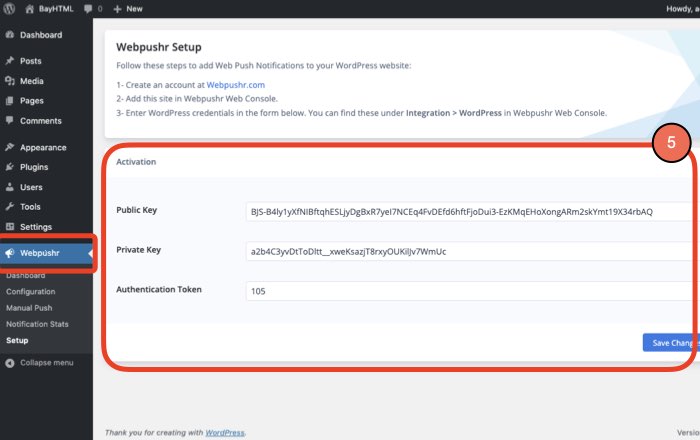
Task: Open the comments bubble icon in admin bar
Action: point(88,9)
